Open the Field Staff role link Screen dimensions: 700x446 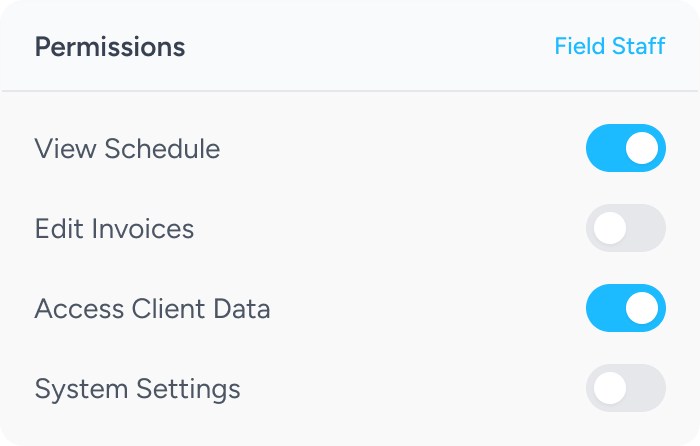click(609, 46)
